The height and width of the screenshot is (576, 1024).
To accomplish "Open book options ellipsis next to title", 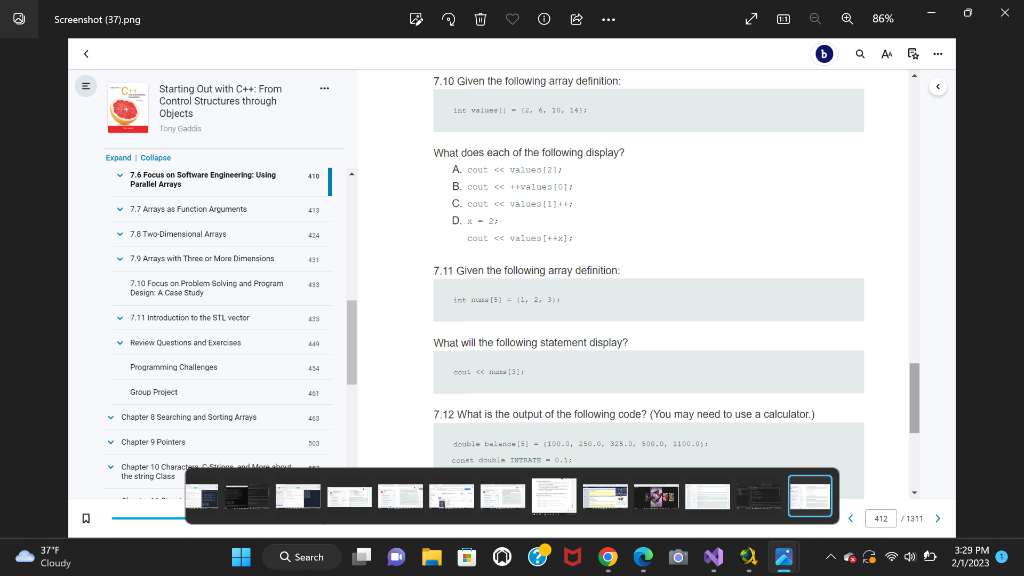I will 325,88.
